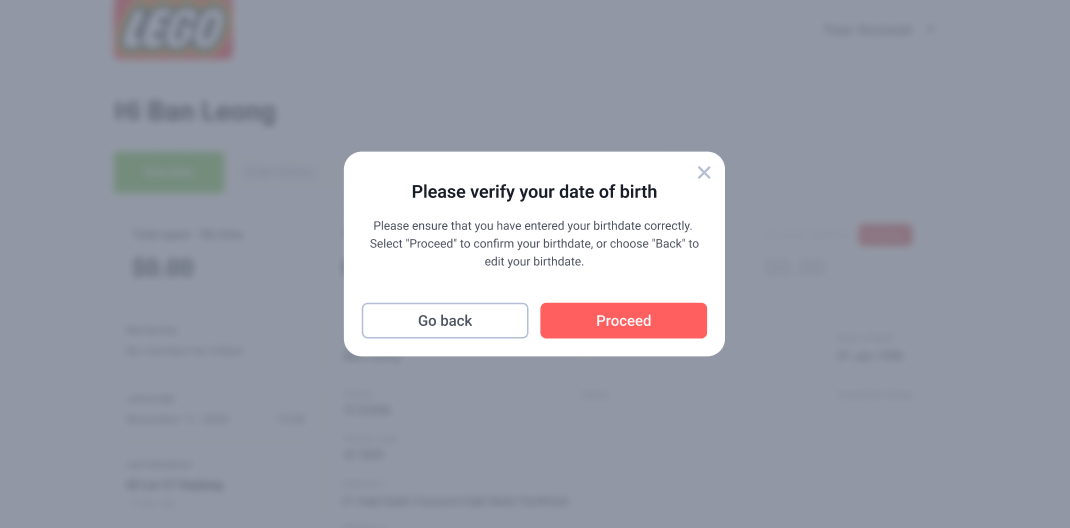Switch to the tab beside the green button
Viewport: 1070px width, 528px height.
point(280,173)
